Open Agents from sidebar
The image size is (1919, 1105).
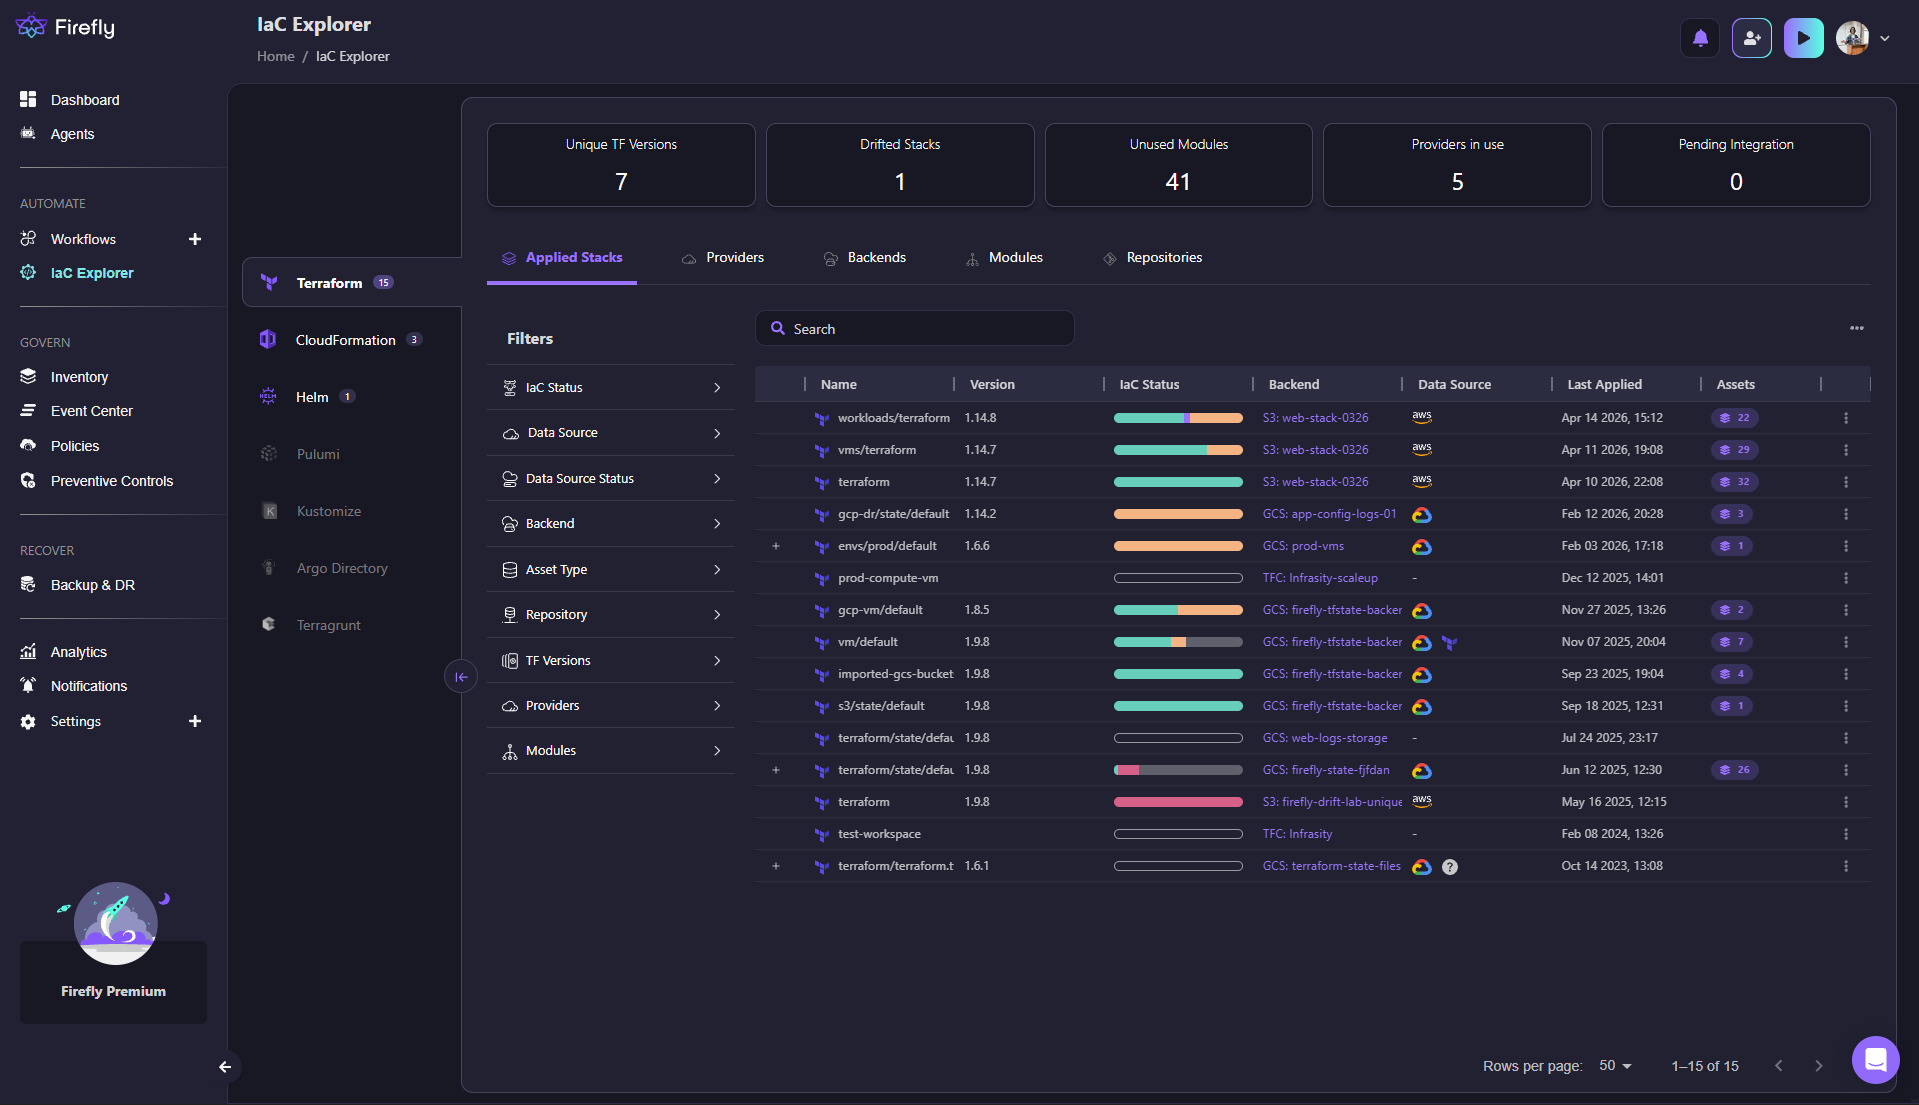pos(72,134)
